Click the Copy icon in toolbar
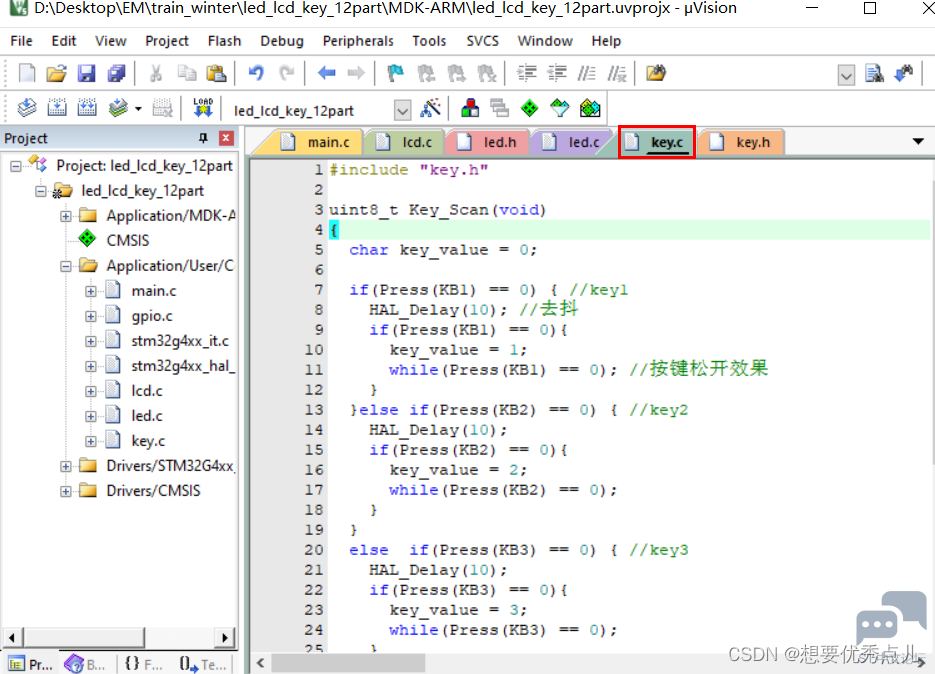Viewport: 935px width, 674px height. coord(187,73)
